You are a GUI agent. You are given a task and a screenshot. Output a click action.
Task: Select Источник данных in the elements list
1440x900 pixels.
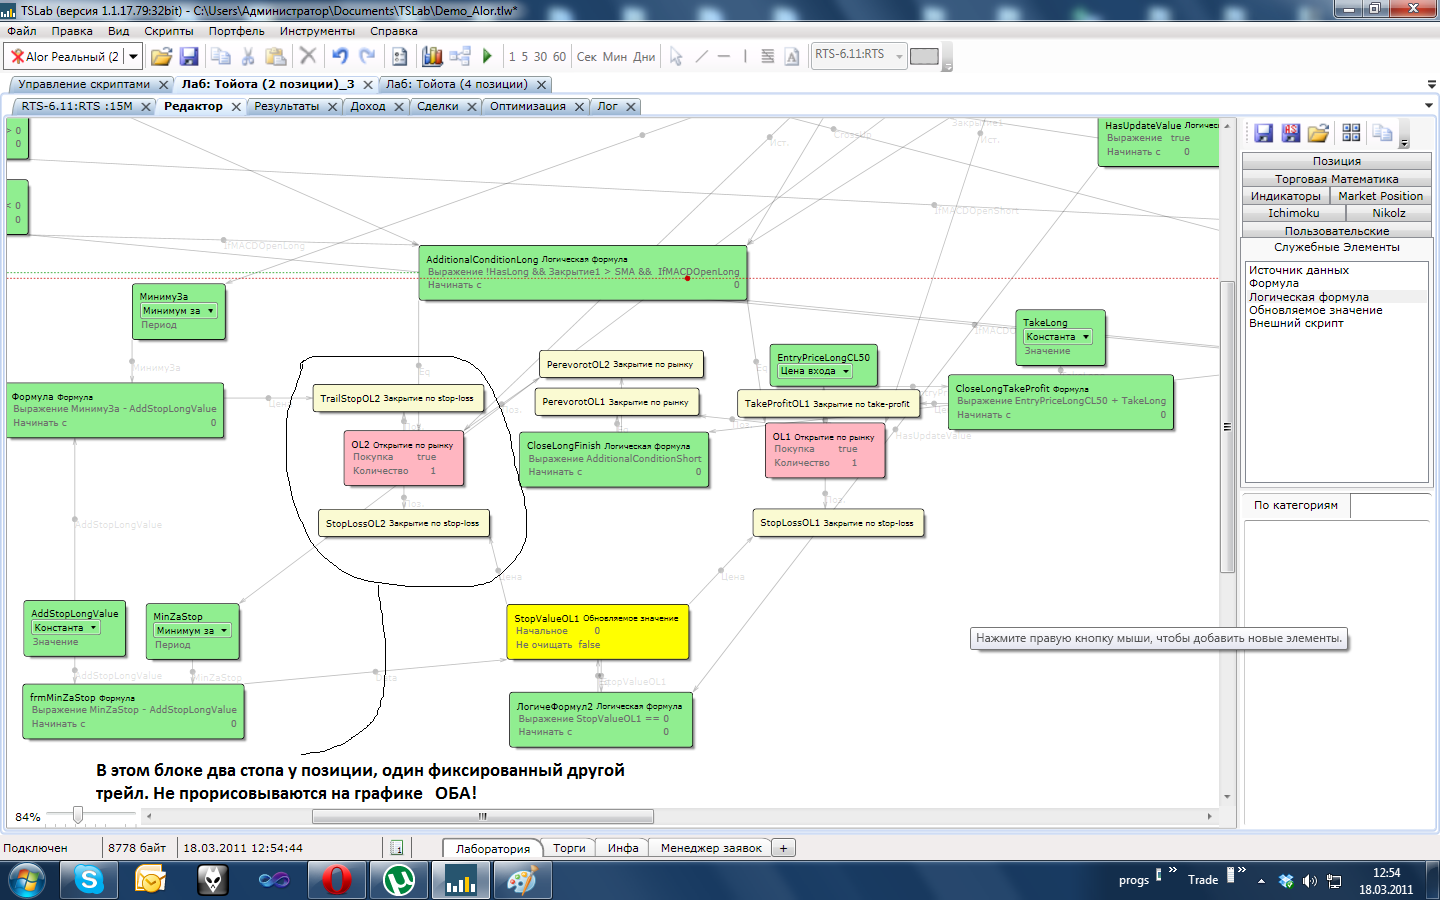1298,270
